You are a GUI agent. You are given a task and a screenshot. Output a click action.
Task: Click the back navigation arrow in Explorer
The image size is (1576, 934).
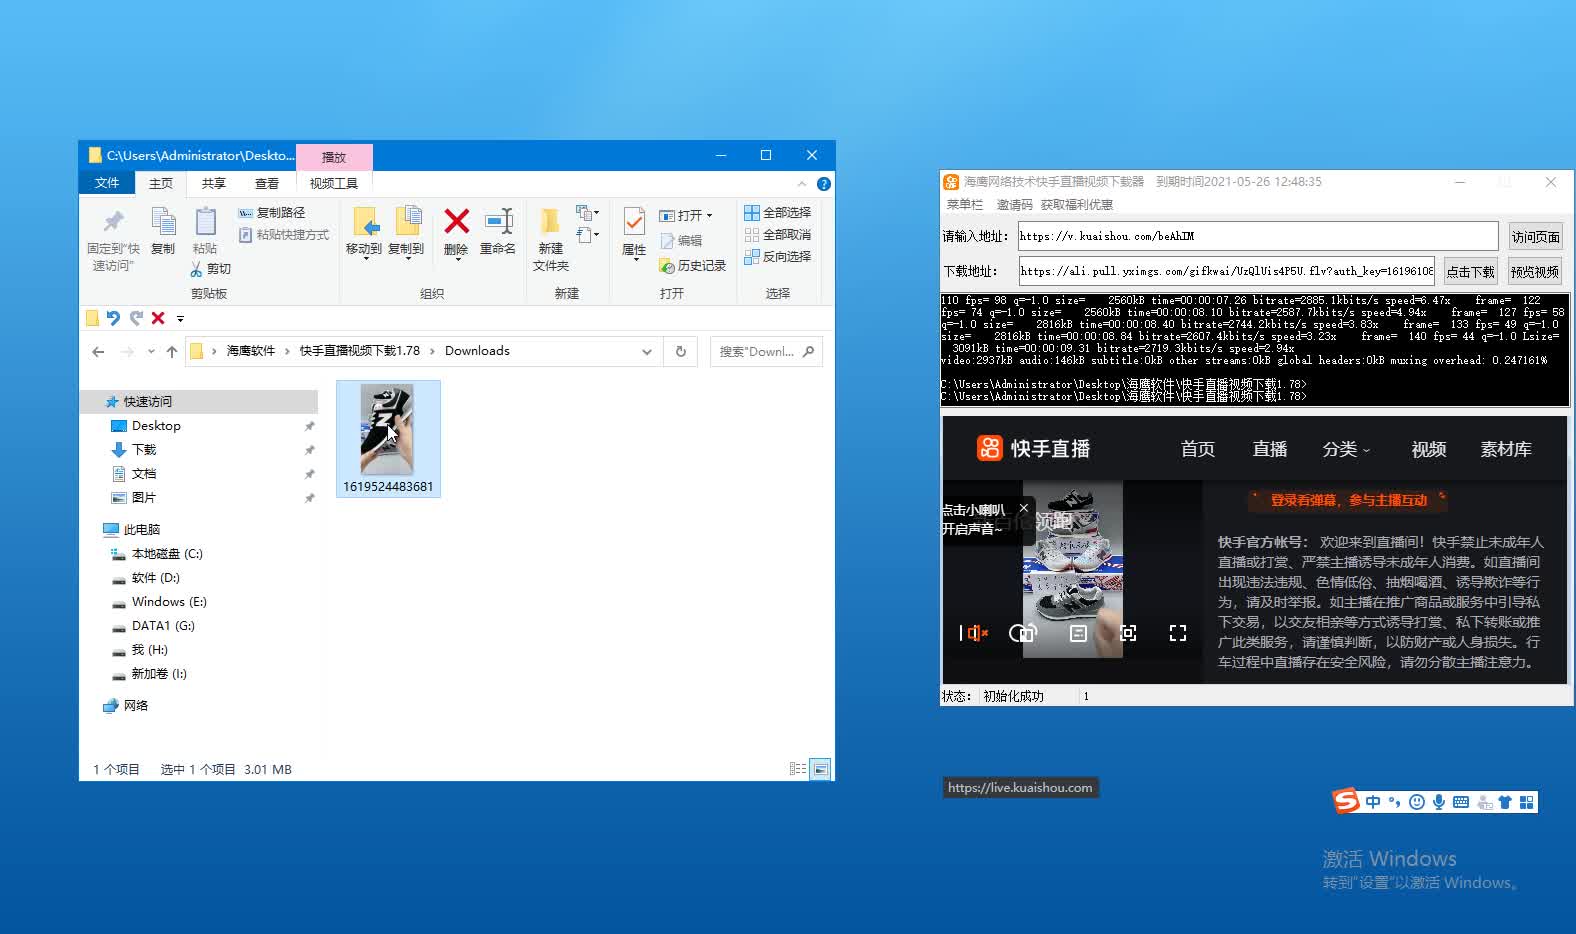point(98,352)
